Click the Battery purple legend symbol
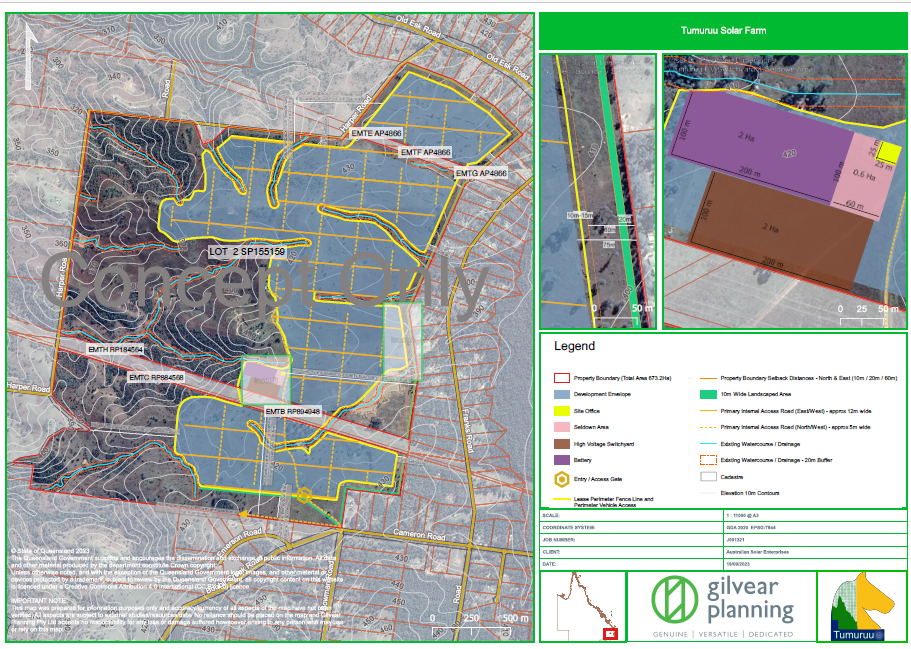The height and width of the screenshot is (649, 911). pyautogui.click(x=560, y=459)
